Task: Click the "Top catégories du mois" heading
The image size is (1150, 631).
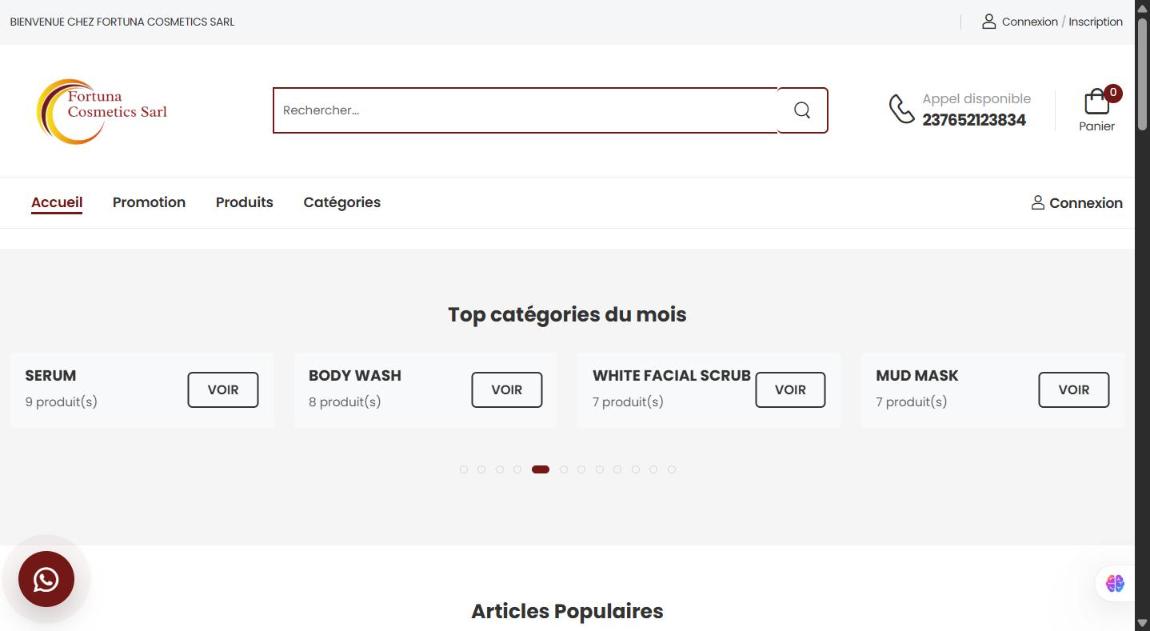Action: pyautogui.click(x=567, y=315)
